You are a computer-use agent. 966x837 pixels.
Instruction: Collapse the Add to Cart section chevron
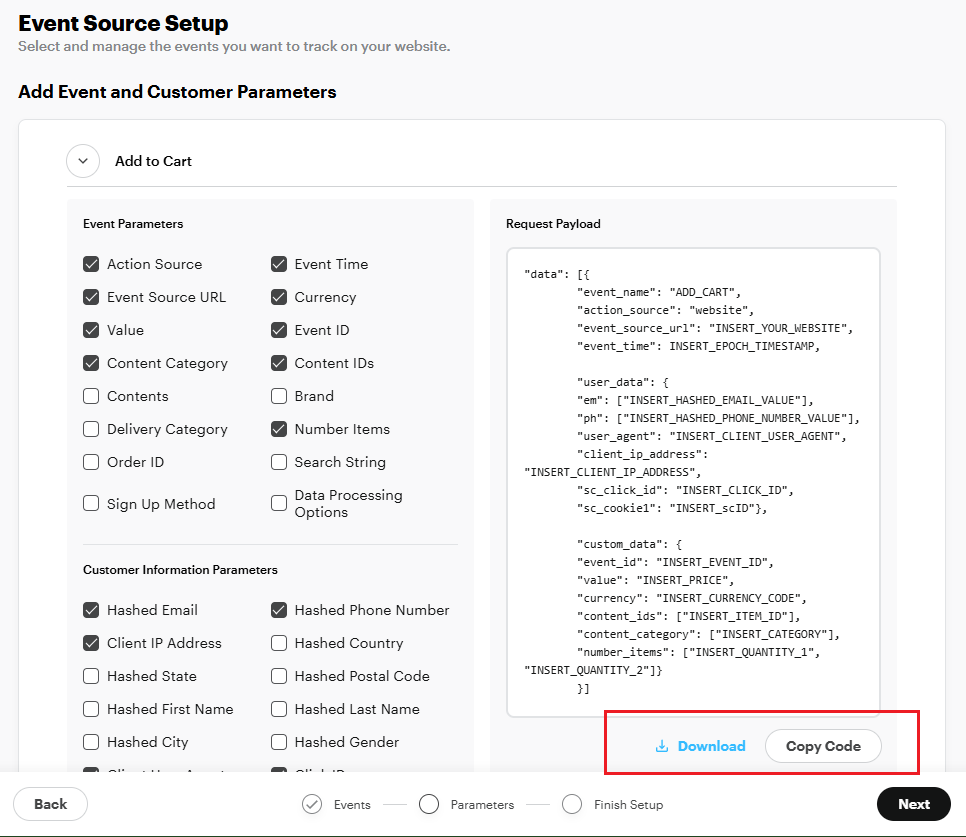[83, 161]
